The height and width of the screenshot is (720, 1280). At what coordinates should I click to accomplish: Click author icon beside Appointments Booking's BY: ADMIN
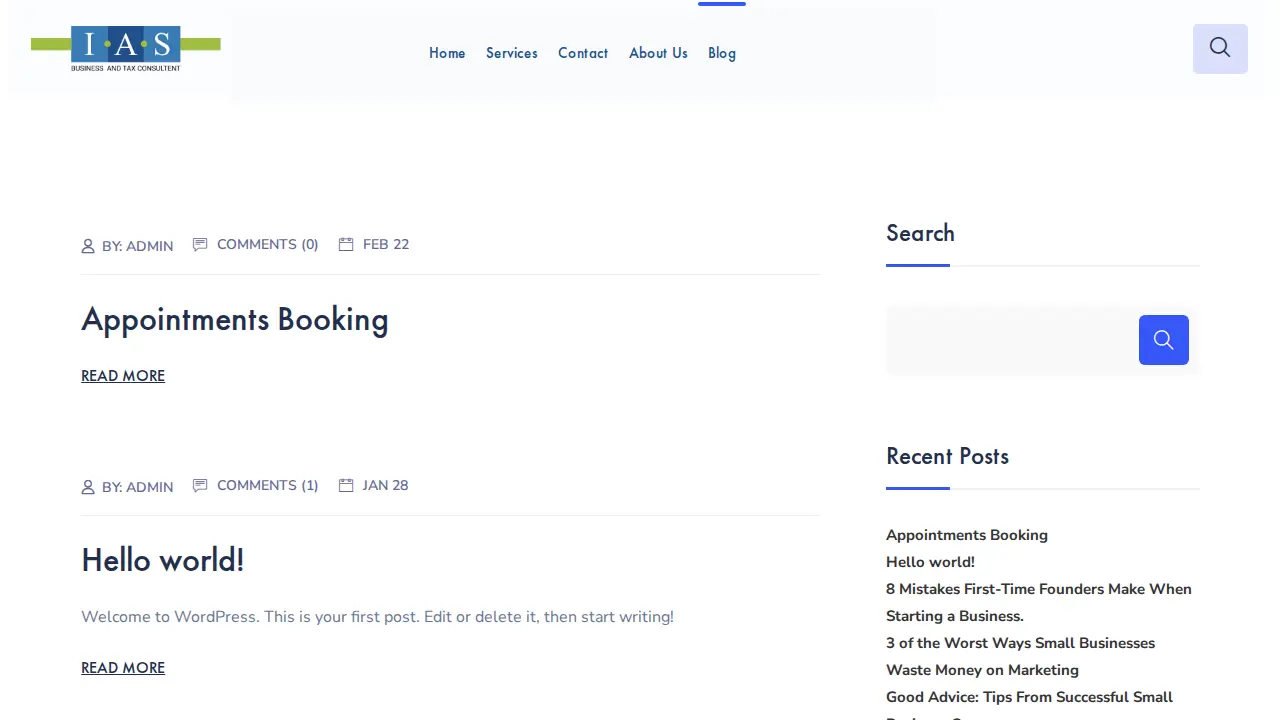[x=88, y=246]
